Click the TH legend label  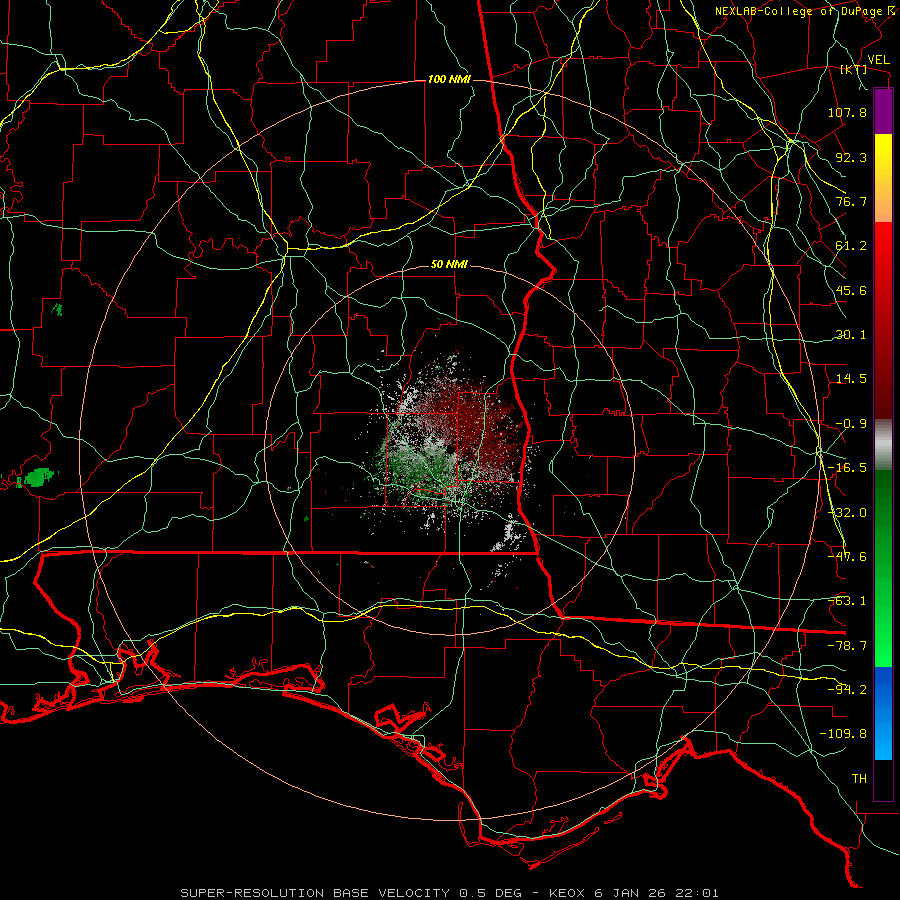[x=859, y=779]
